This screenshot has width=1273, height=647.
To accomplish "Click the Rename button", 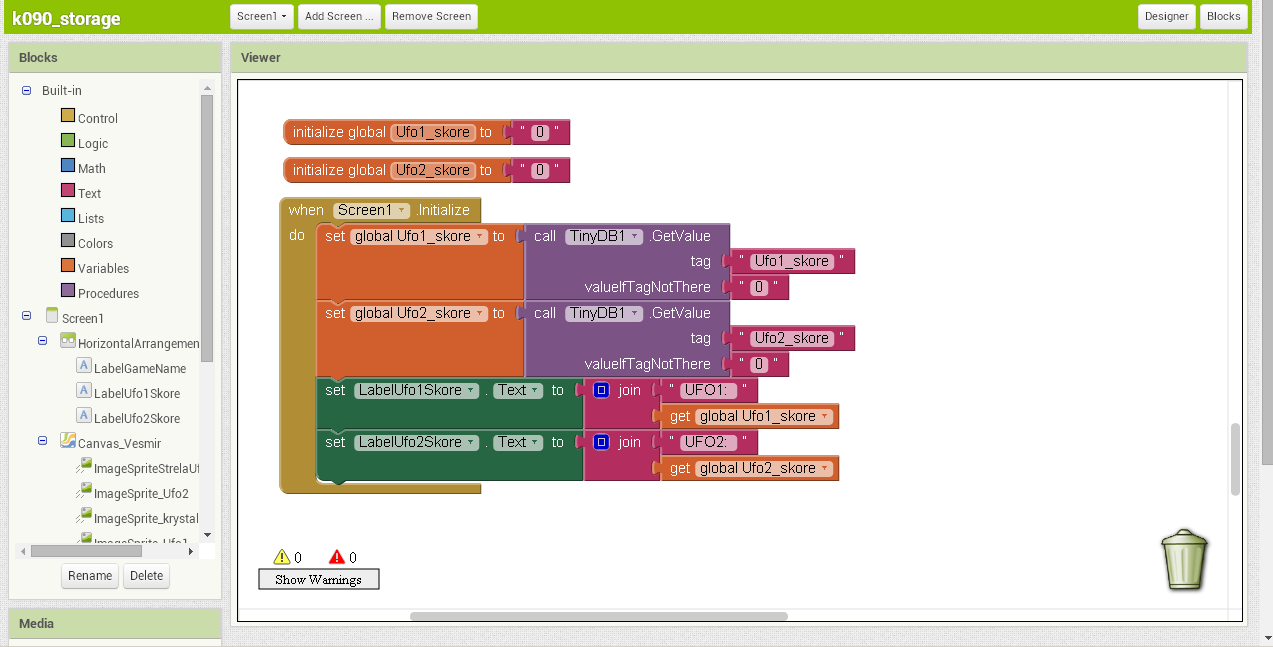I will pyautogui.click(x=90, y=576).
